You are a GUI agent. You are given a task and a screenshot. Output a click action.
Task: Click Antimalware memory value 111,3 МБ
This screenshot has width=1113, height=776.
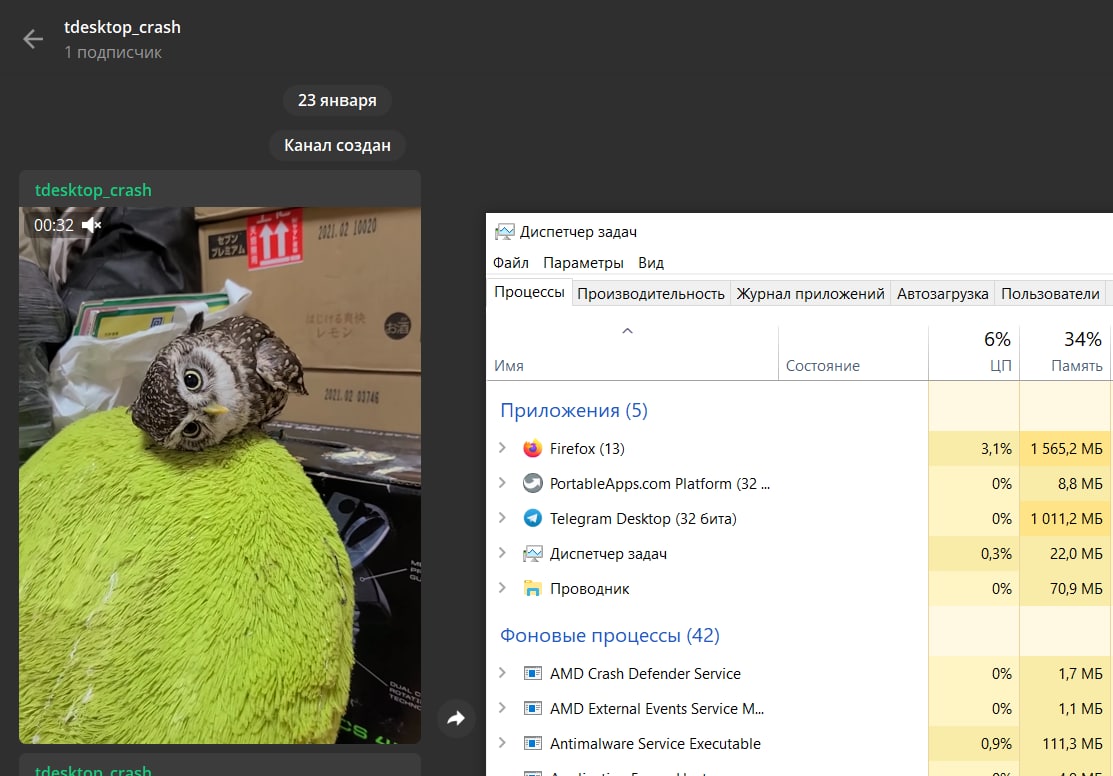pyautogui.click(x=1073, y=743)
